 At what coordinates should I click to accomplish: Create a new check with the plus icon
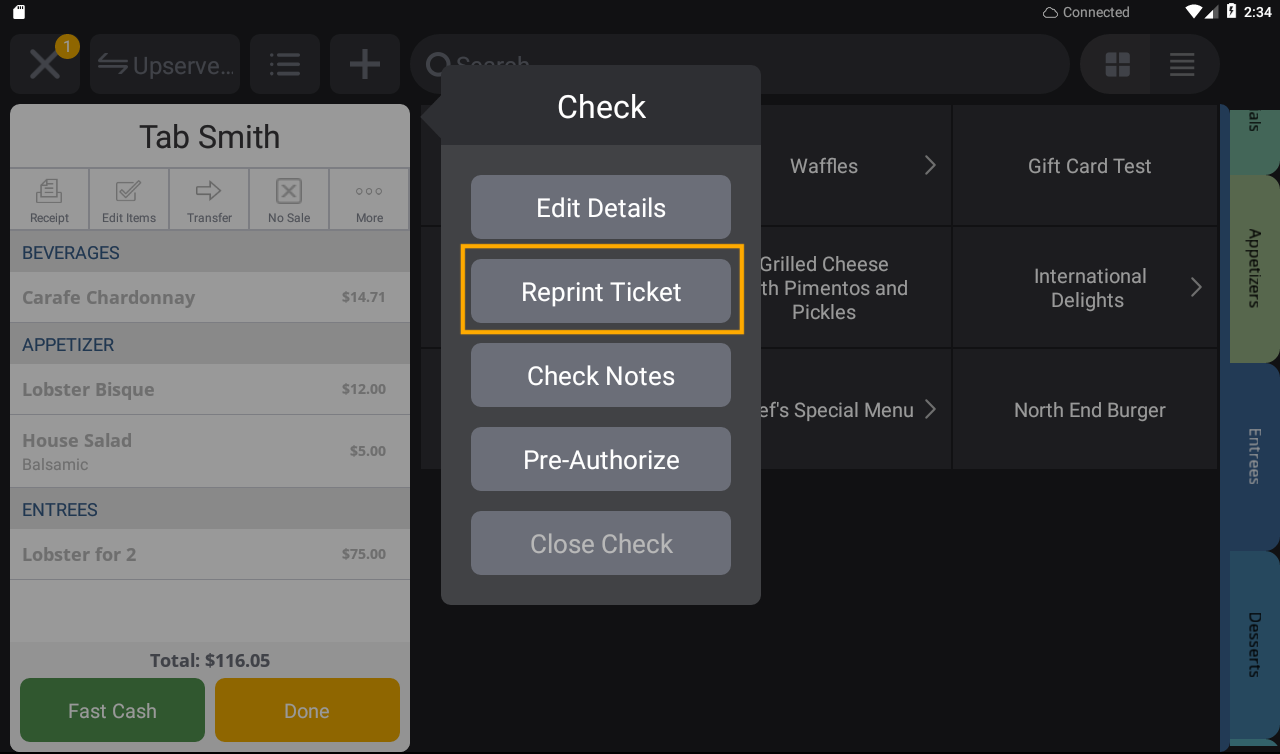tap(364, 64)
